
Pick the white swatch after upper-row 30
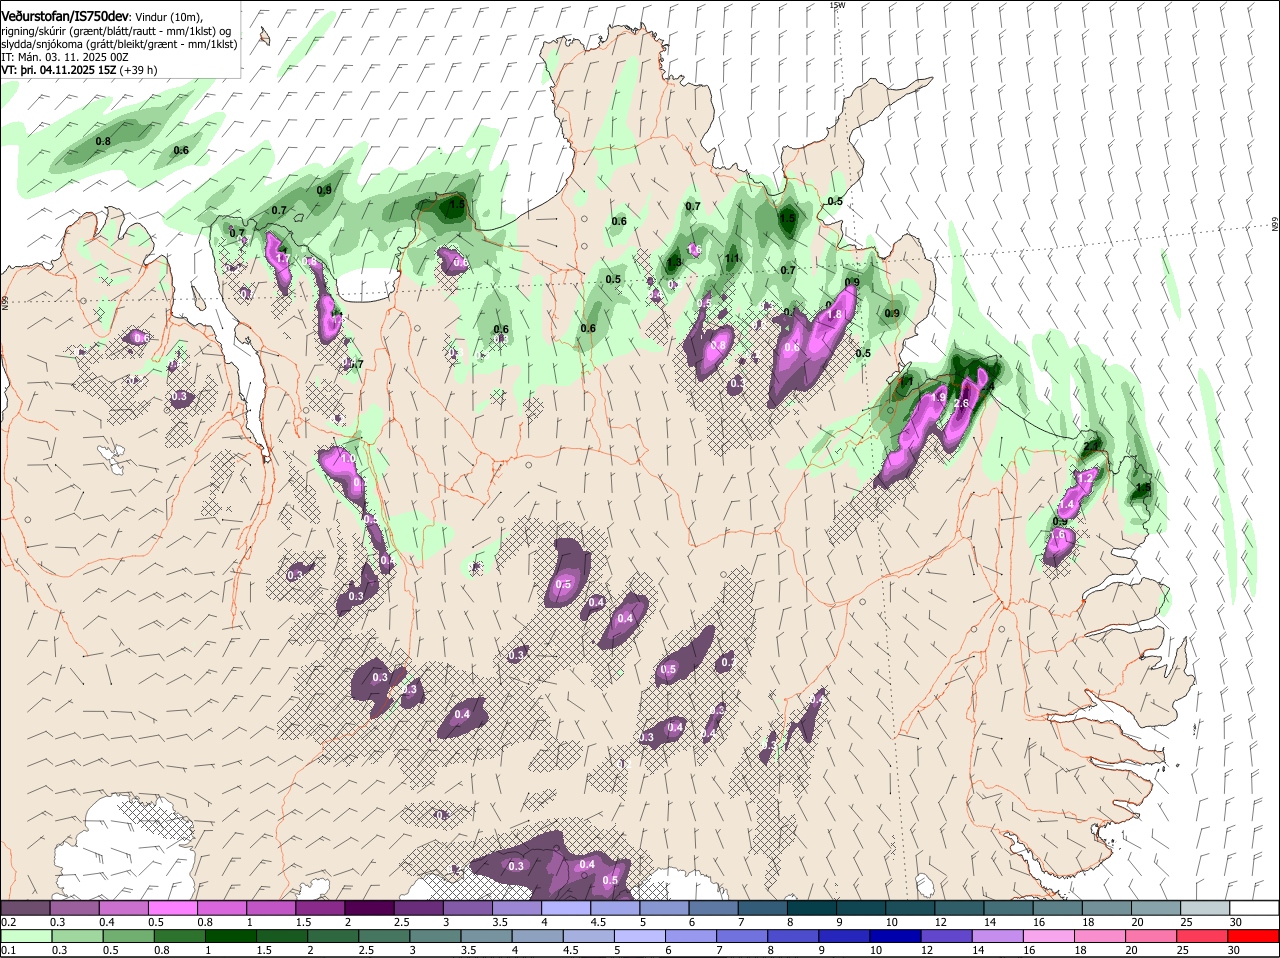[1256, 908]
